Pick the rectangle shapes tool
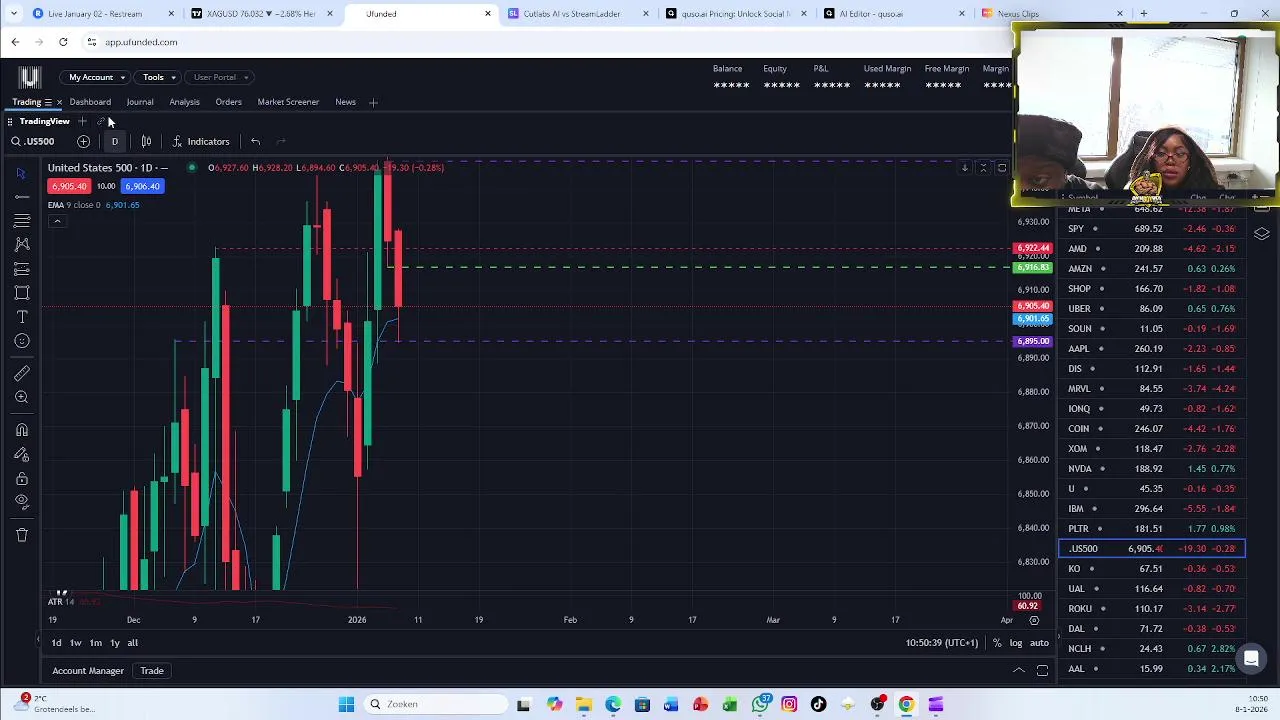 point(21,293)
